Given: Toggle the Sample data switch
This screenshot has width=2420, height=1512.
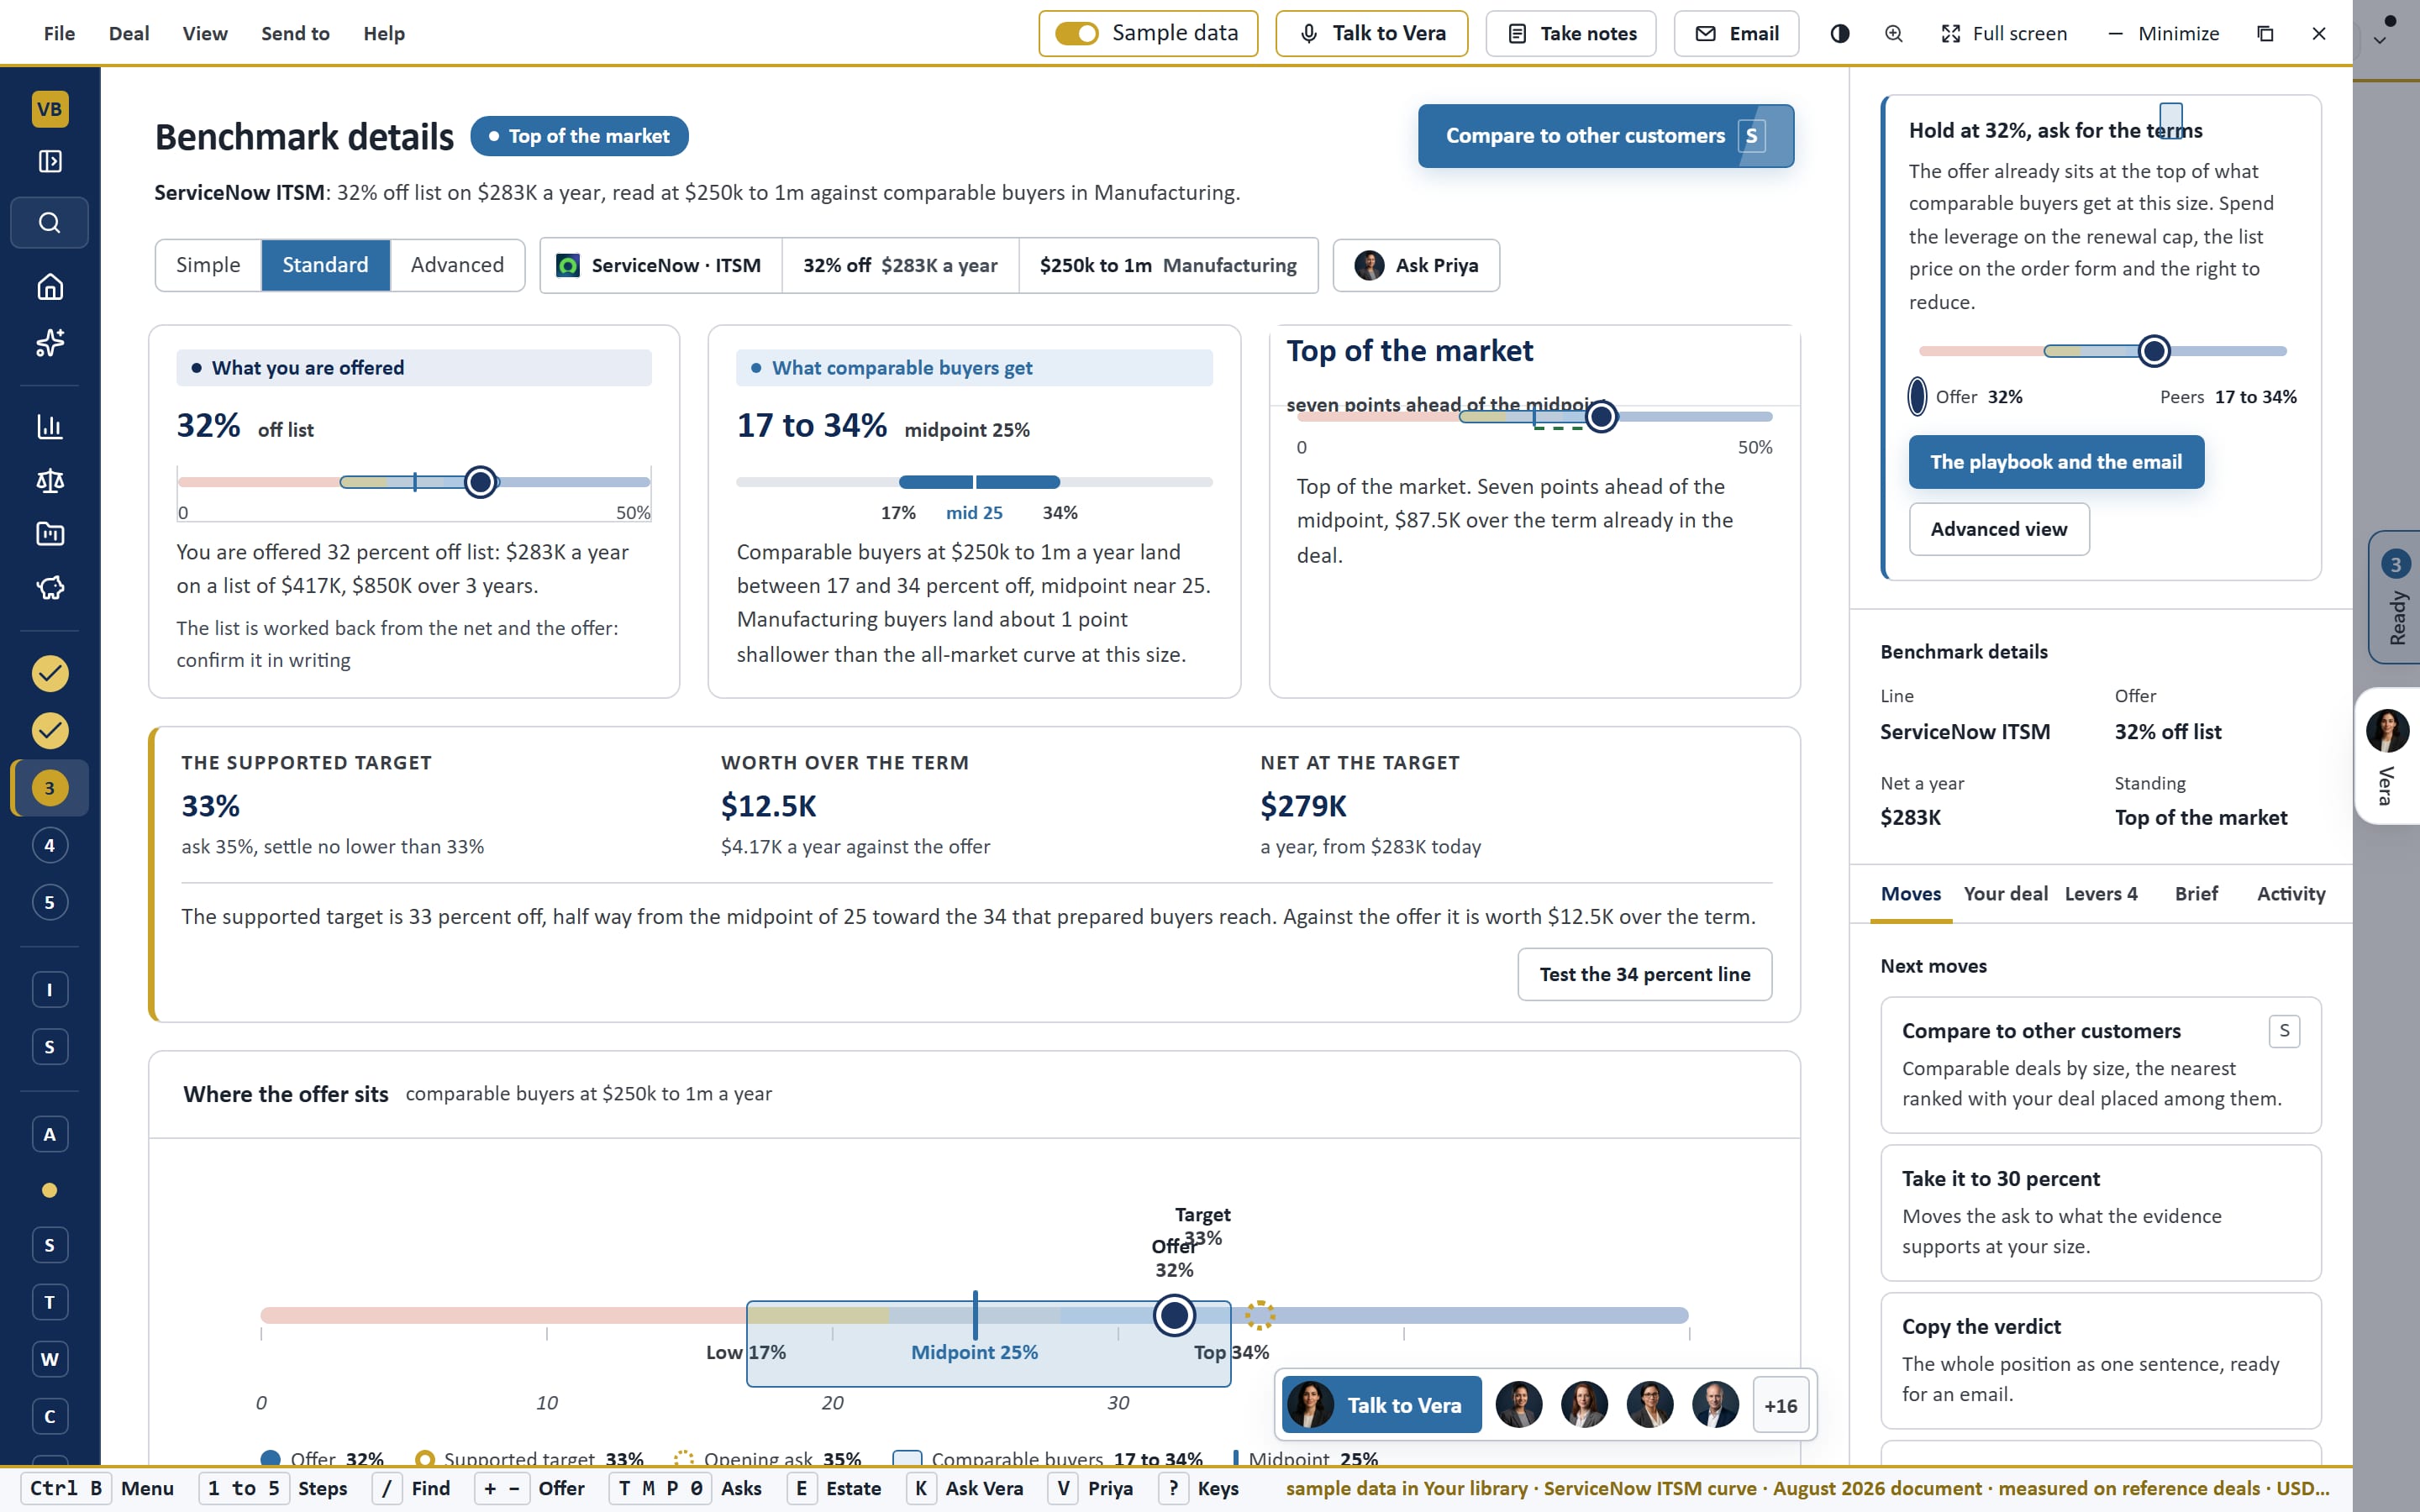Looking at the screenshot, I should (x=1076, y=33).
